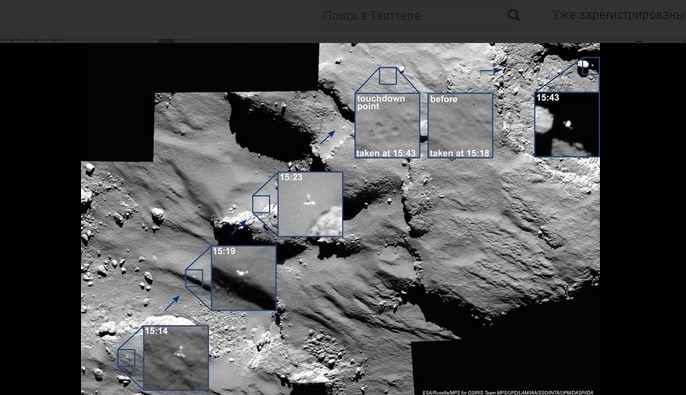Screen dimensions: 686x395
Task: Click the blue arrow left of touchdown point inset
Action: (327, 137)
